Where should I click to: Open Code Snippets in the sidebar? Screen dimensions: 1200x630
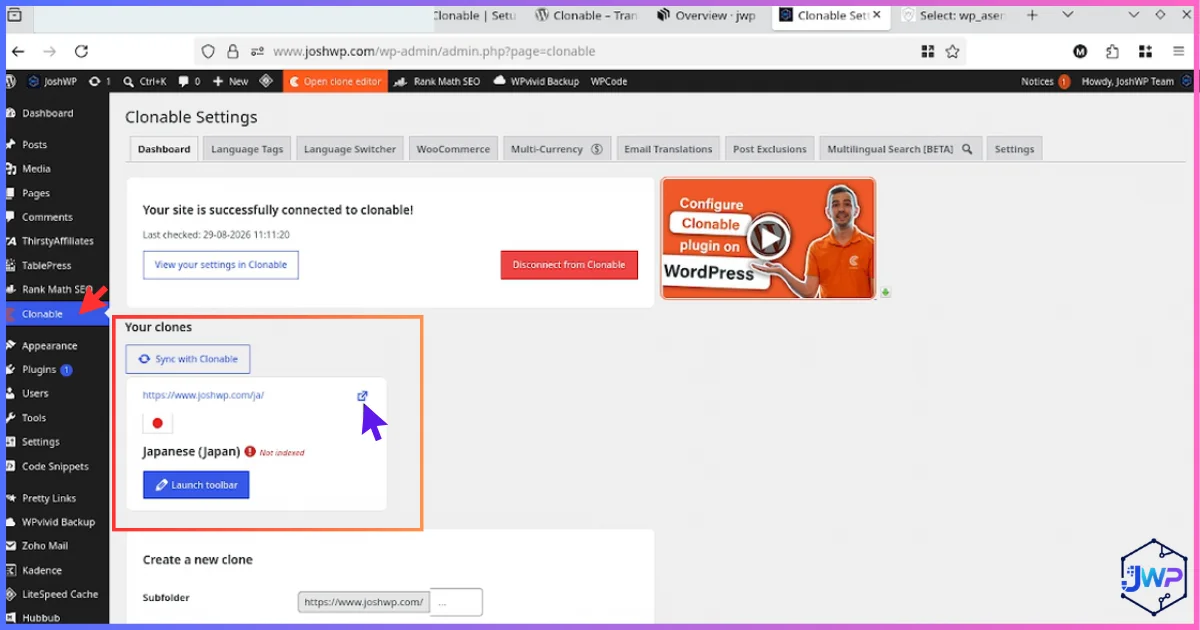click(x=55, y=467)
